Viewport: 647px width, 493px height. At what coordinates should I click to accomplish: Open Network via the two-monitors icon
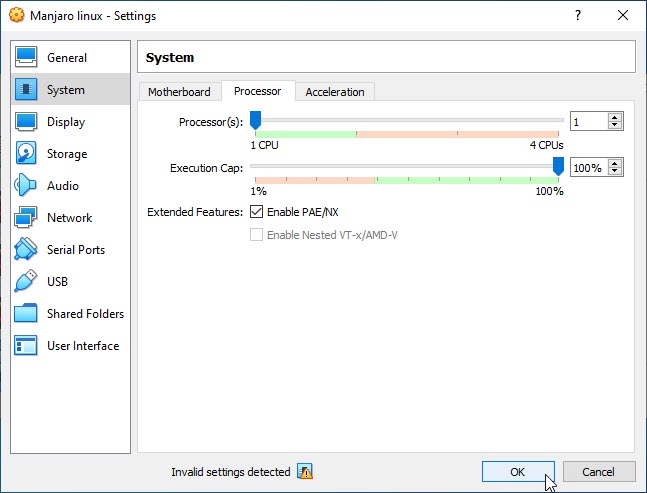26,217
